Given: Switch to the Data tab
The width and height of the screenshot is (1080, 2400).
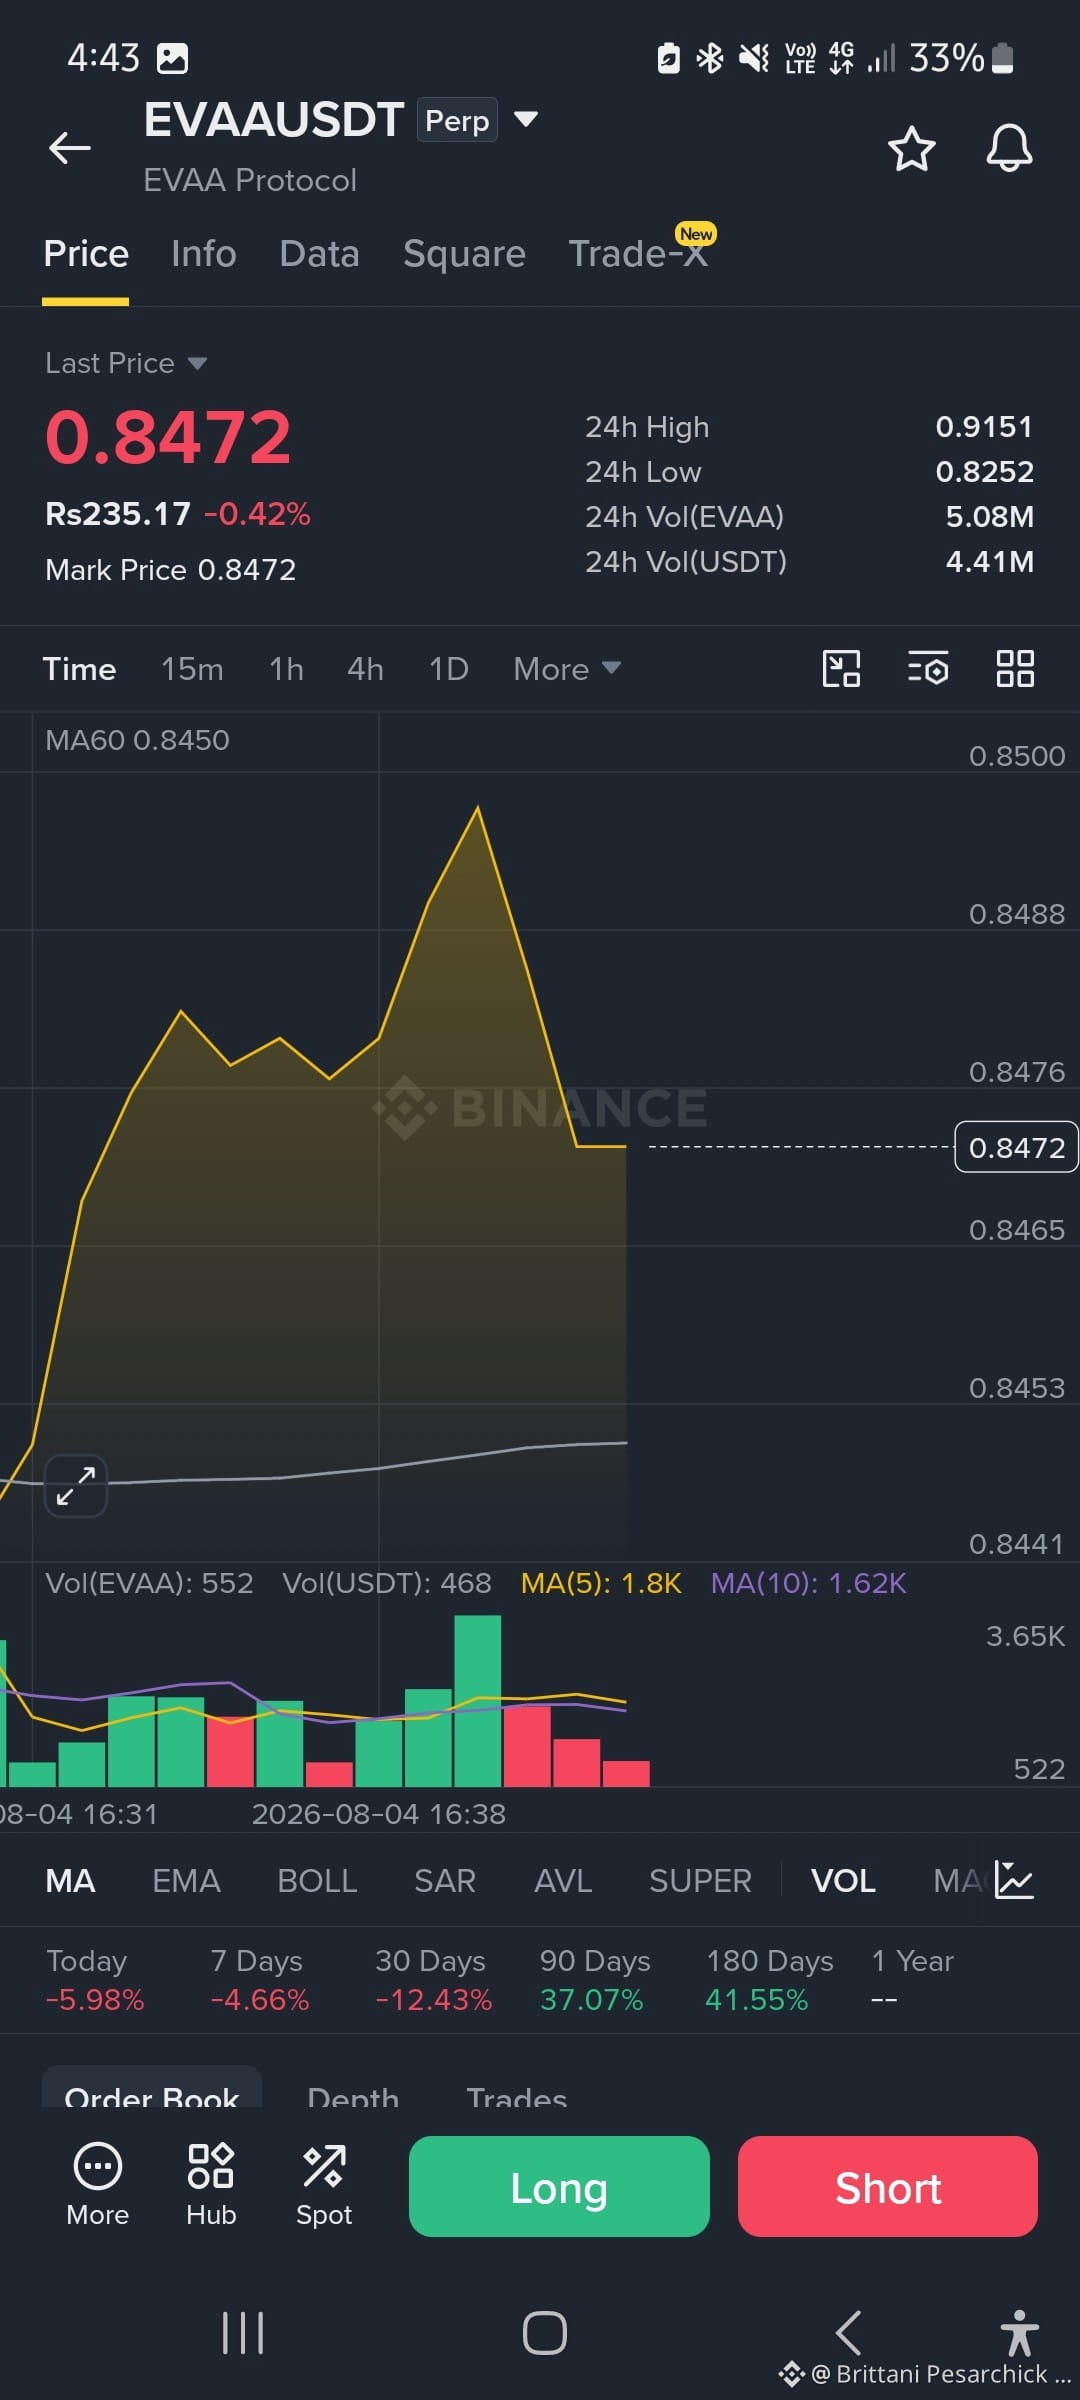Looking at the screenshot, I should pyautogui.click(x=319, y=254).
